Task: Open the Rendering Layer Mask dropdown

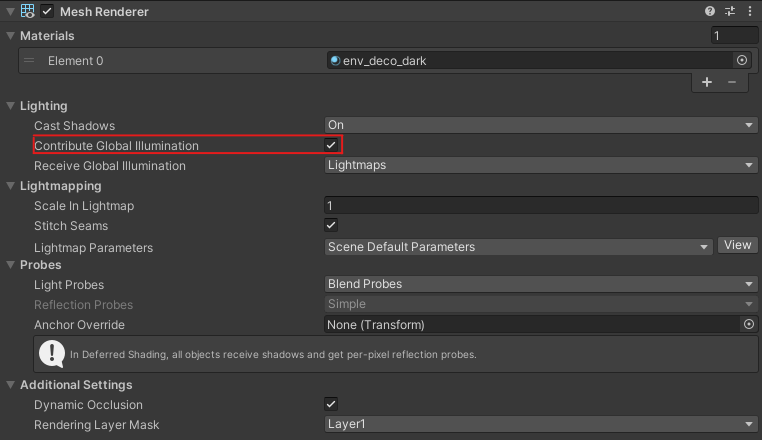Action: click(541, 424)
